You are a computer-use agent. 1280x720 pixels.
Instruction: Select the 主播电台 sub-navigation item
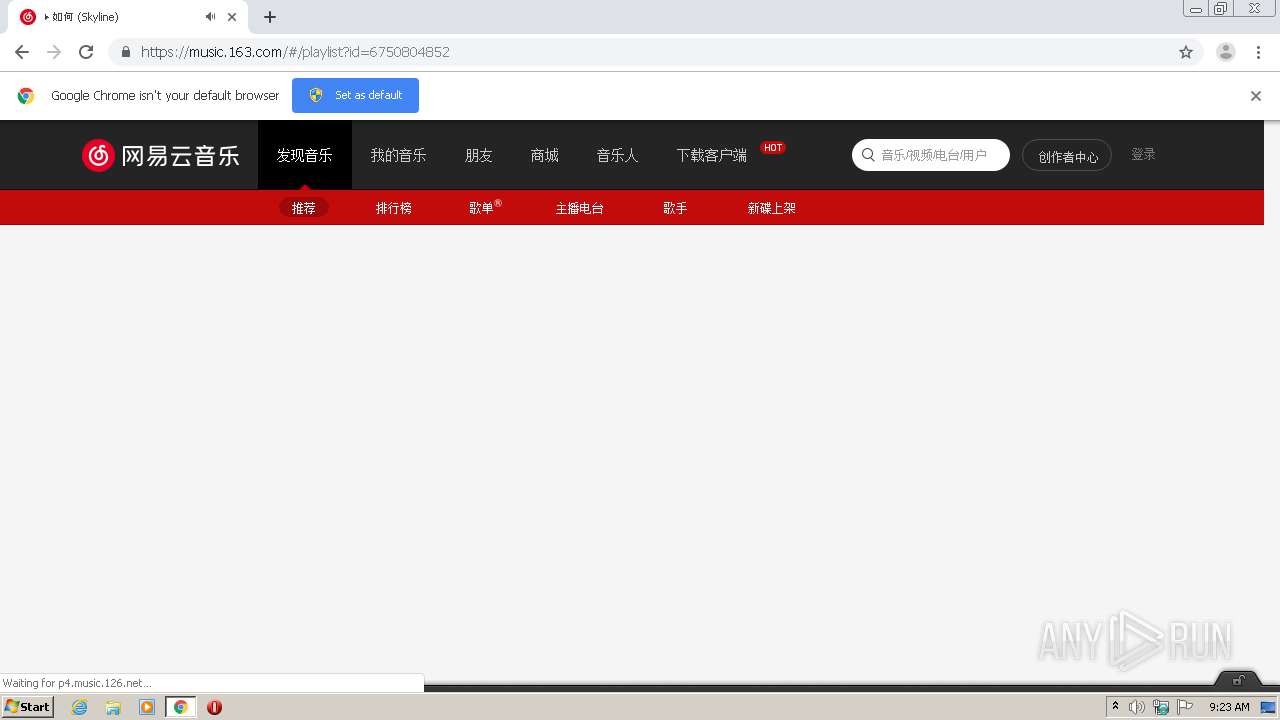pos(580,208)
